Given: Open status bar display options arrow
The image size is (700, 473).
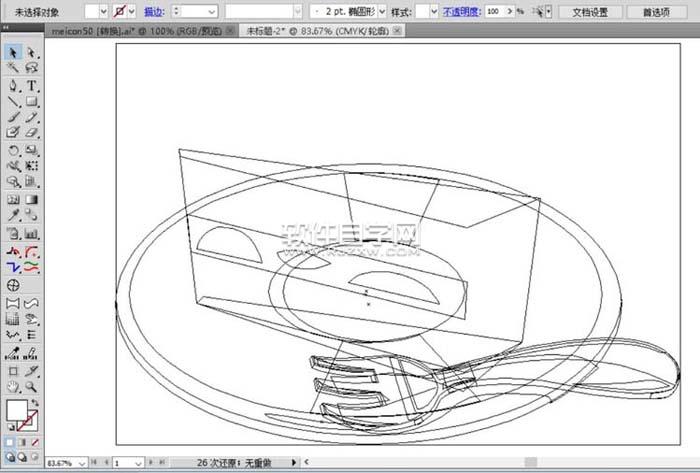Looking at the screenshot, I should click(294, 462).
